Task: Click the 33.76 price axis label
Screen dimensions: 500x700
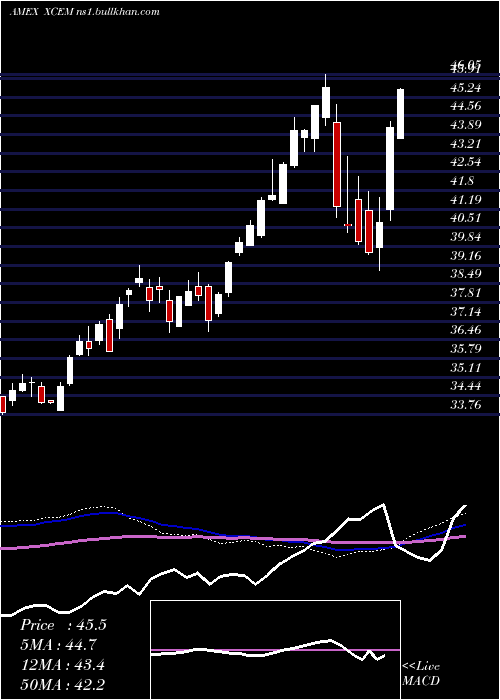Action: [x=466, y=404]
